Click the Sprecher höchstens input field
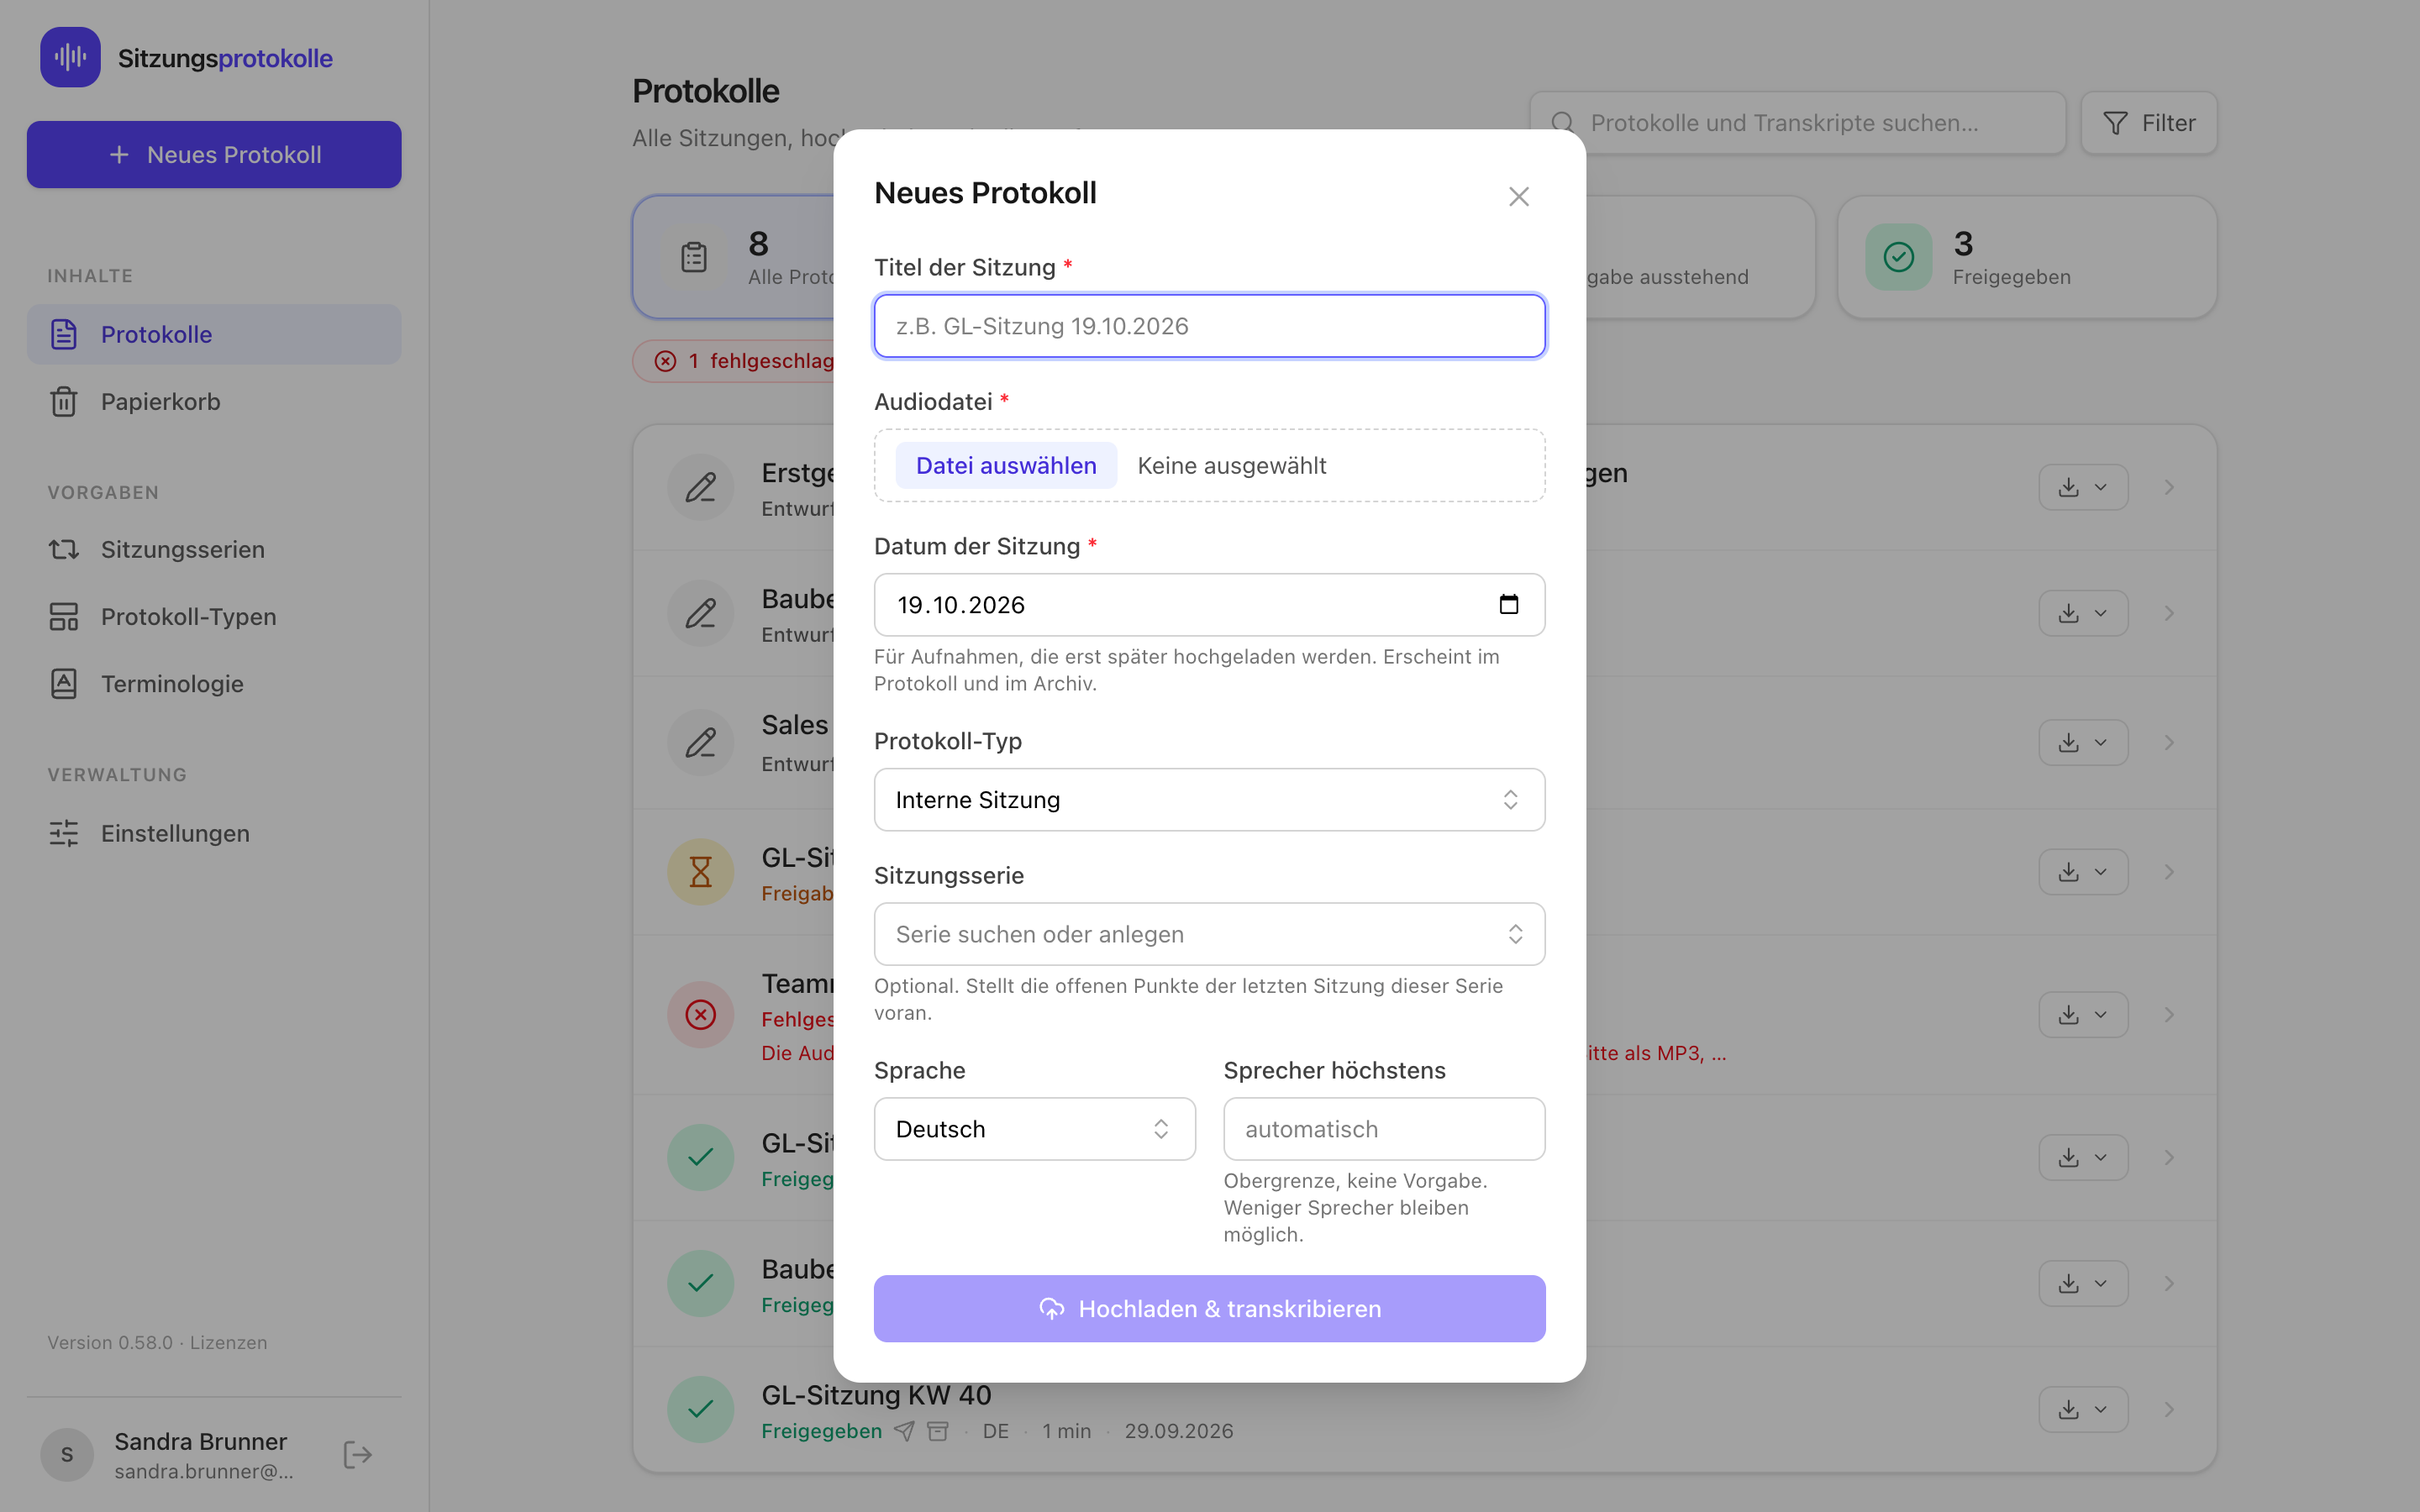Viewport: 2420px width, 1512px height. (x=1383, y=1129)
